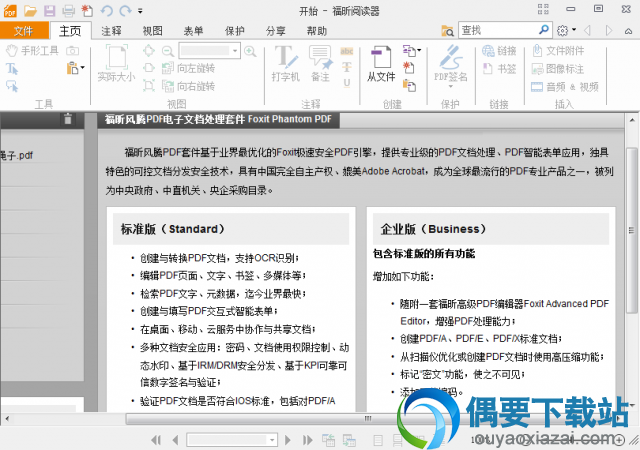640x450 pixels.
Task: Switch to the 主页 ribbon tab
Action: point(70,31)
